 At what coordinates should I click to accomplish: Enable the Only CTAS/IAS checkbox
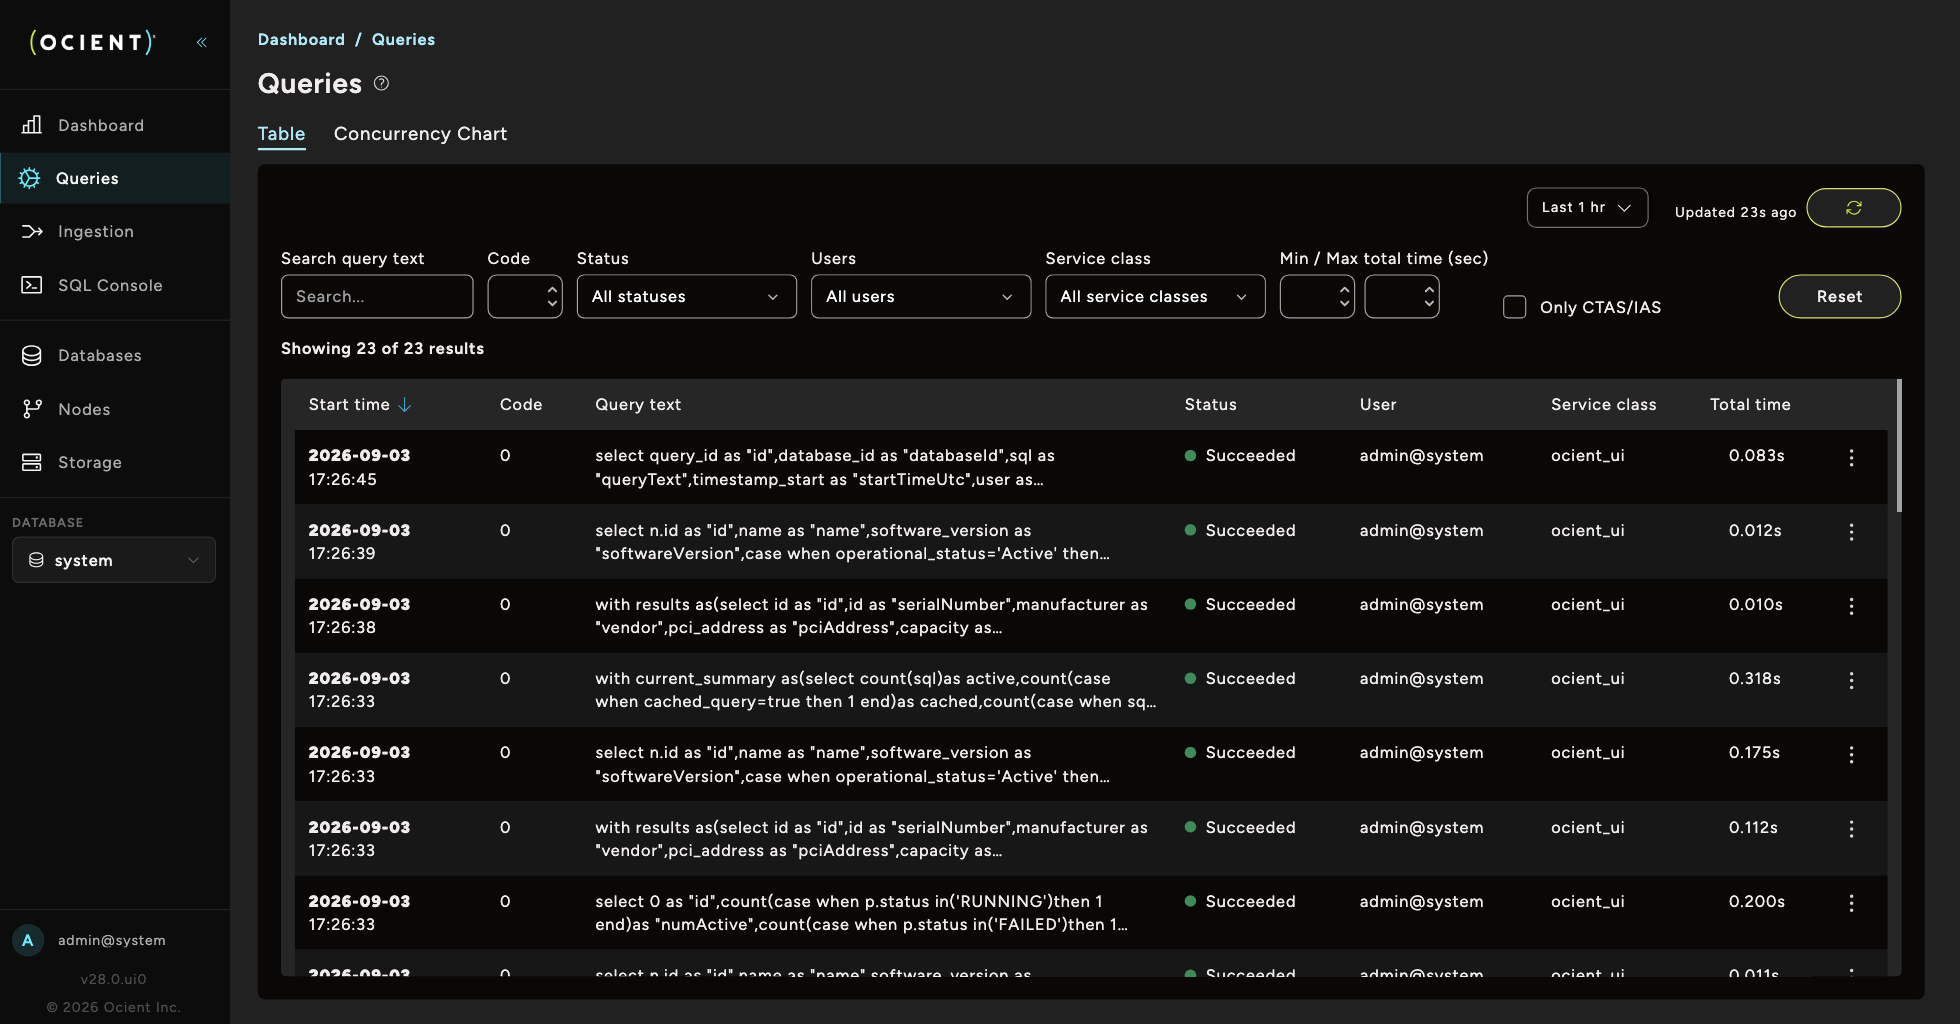[x=1514, y=307]
